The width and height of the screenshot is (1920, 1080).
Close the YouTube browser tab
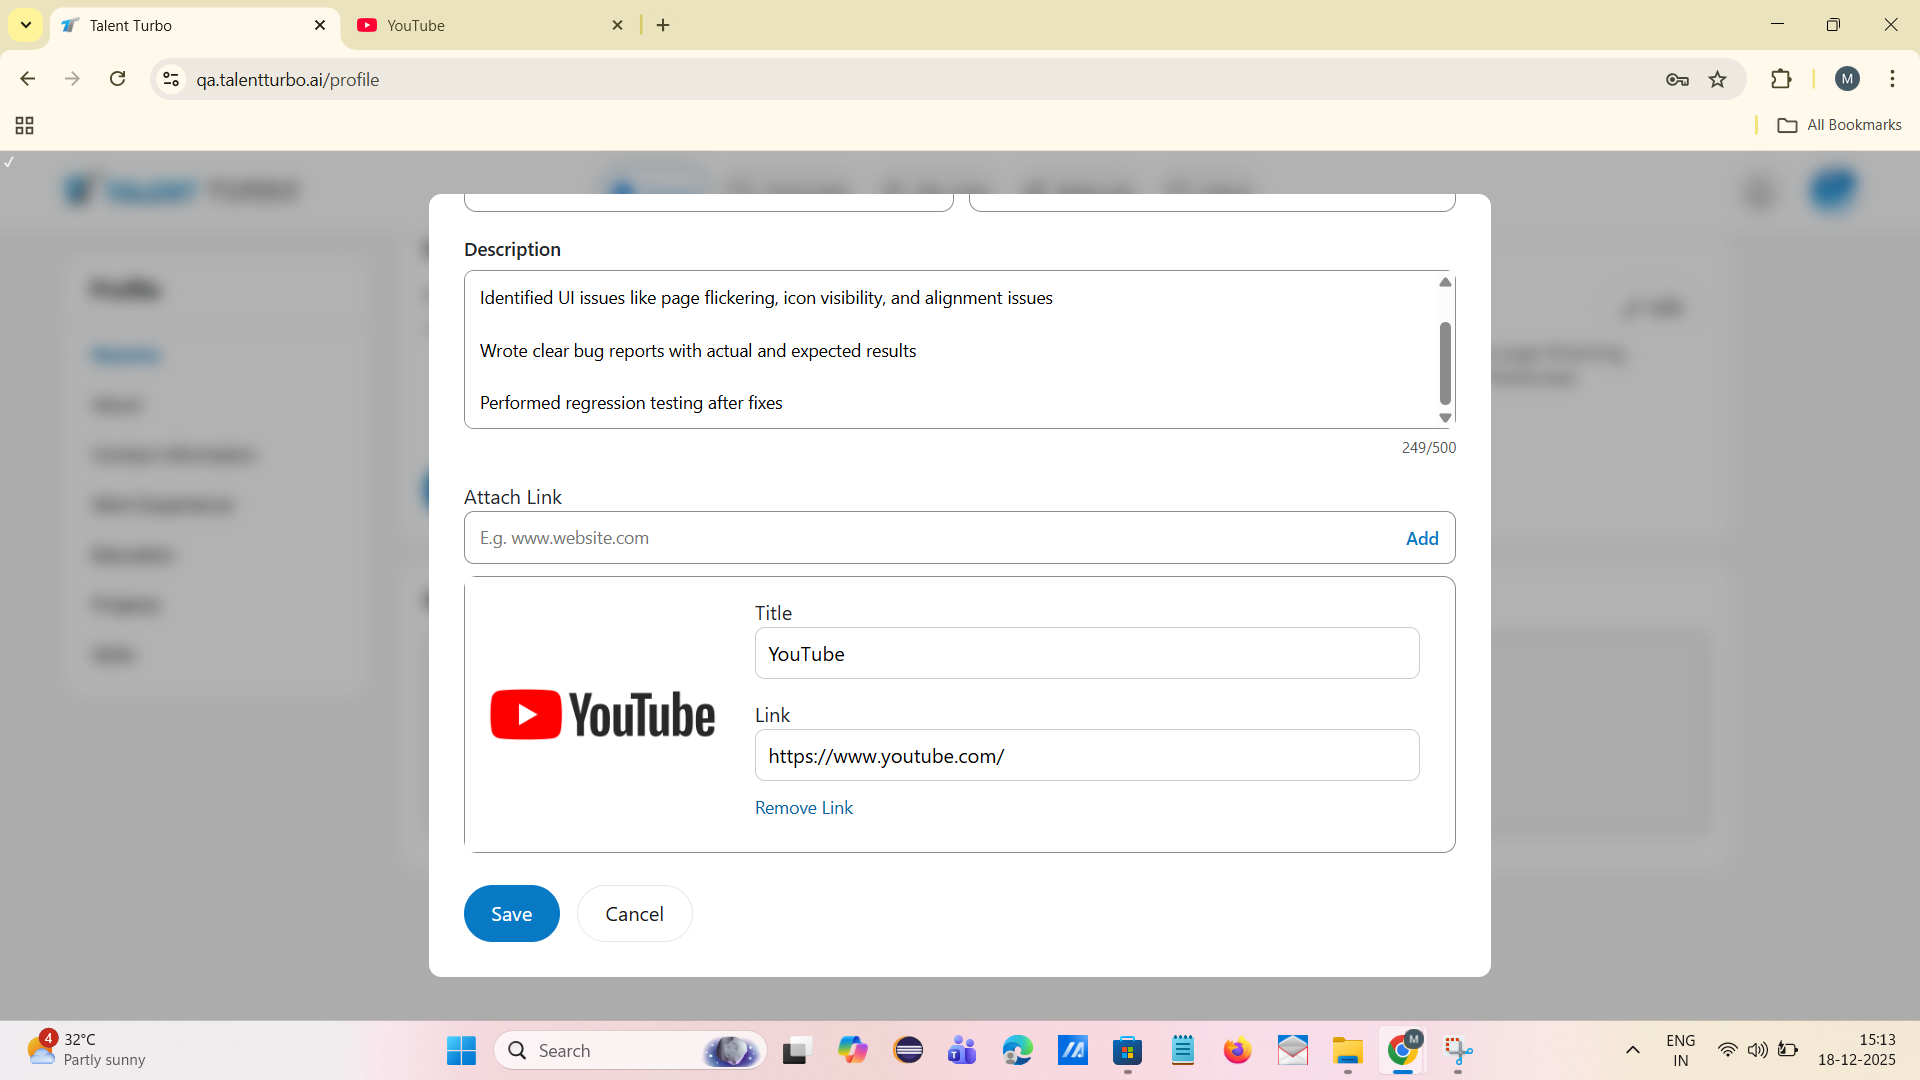pyautogui.click(x=618, y=25)
